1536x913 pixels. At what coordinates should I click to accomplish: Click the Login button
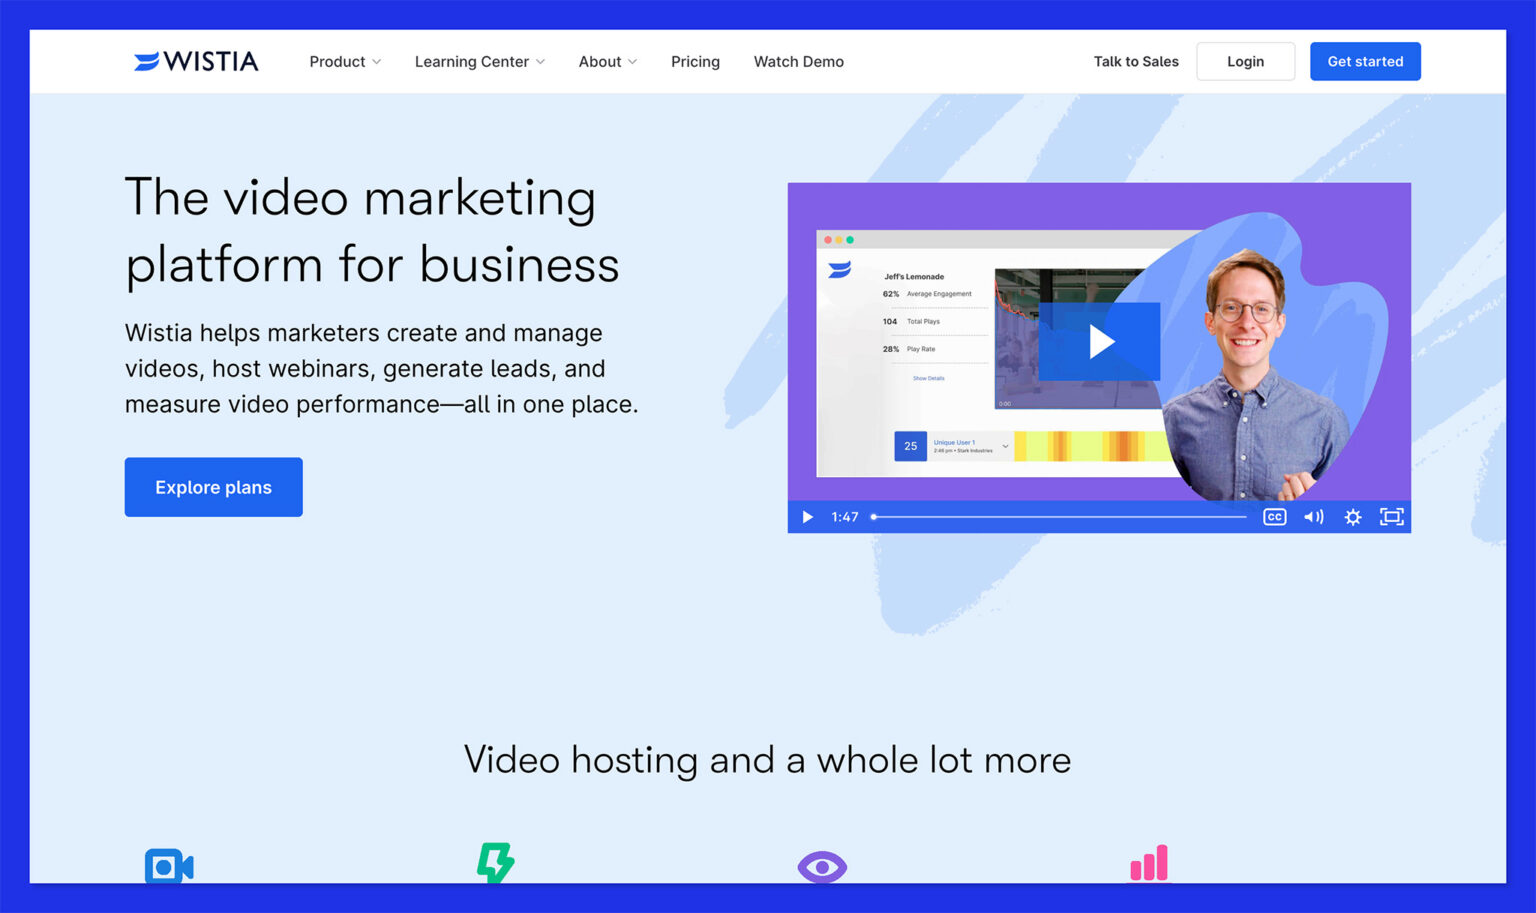1245,61
